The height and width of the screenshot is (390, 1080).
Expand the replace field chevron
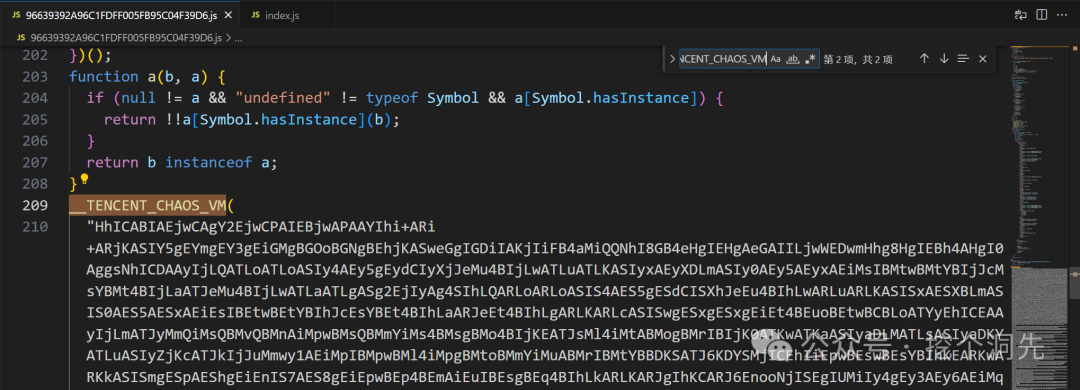(672, 59)
